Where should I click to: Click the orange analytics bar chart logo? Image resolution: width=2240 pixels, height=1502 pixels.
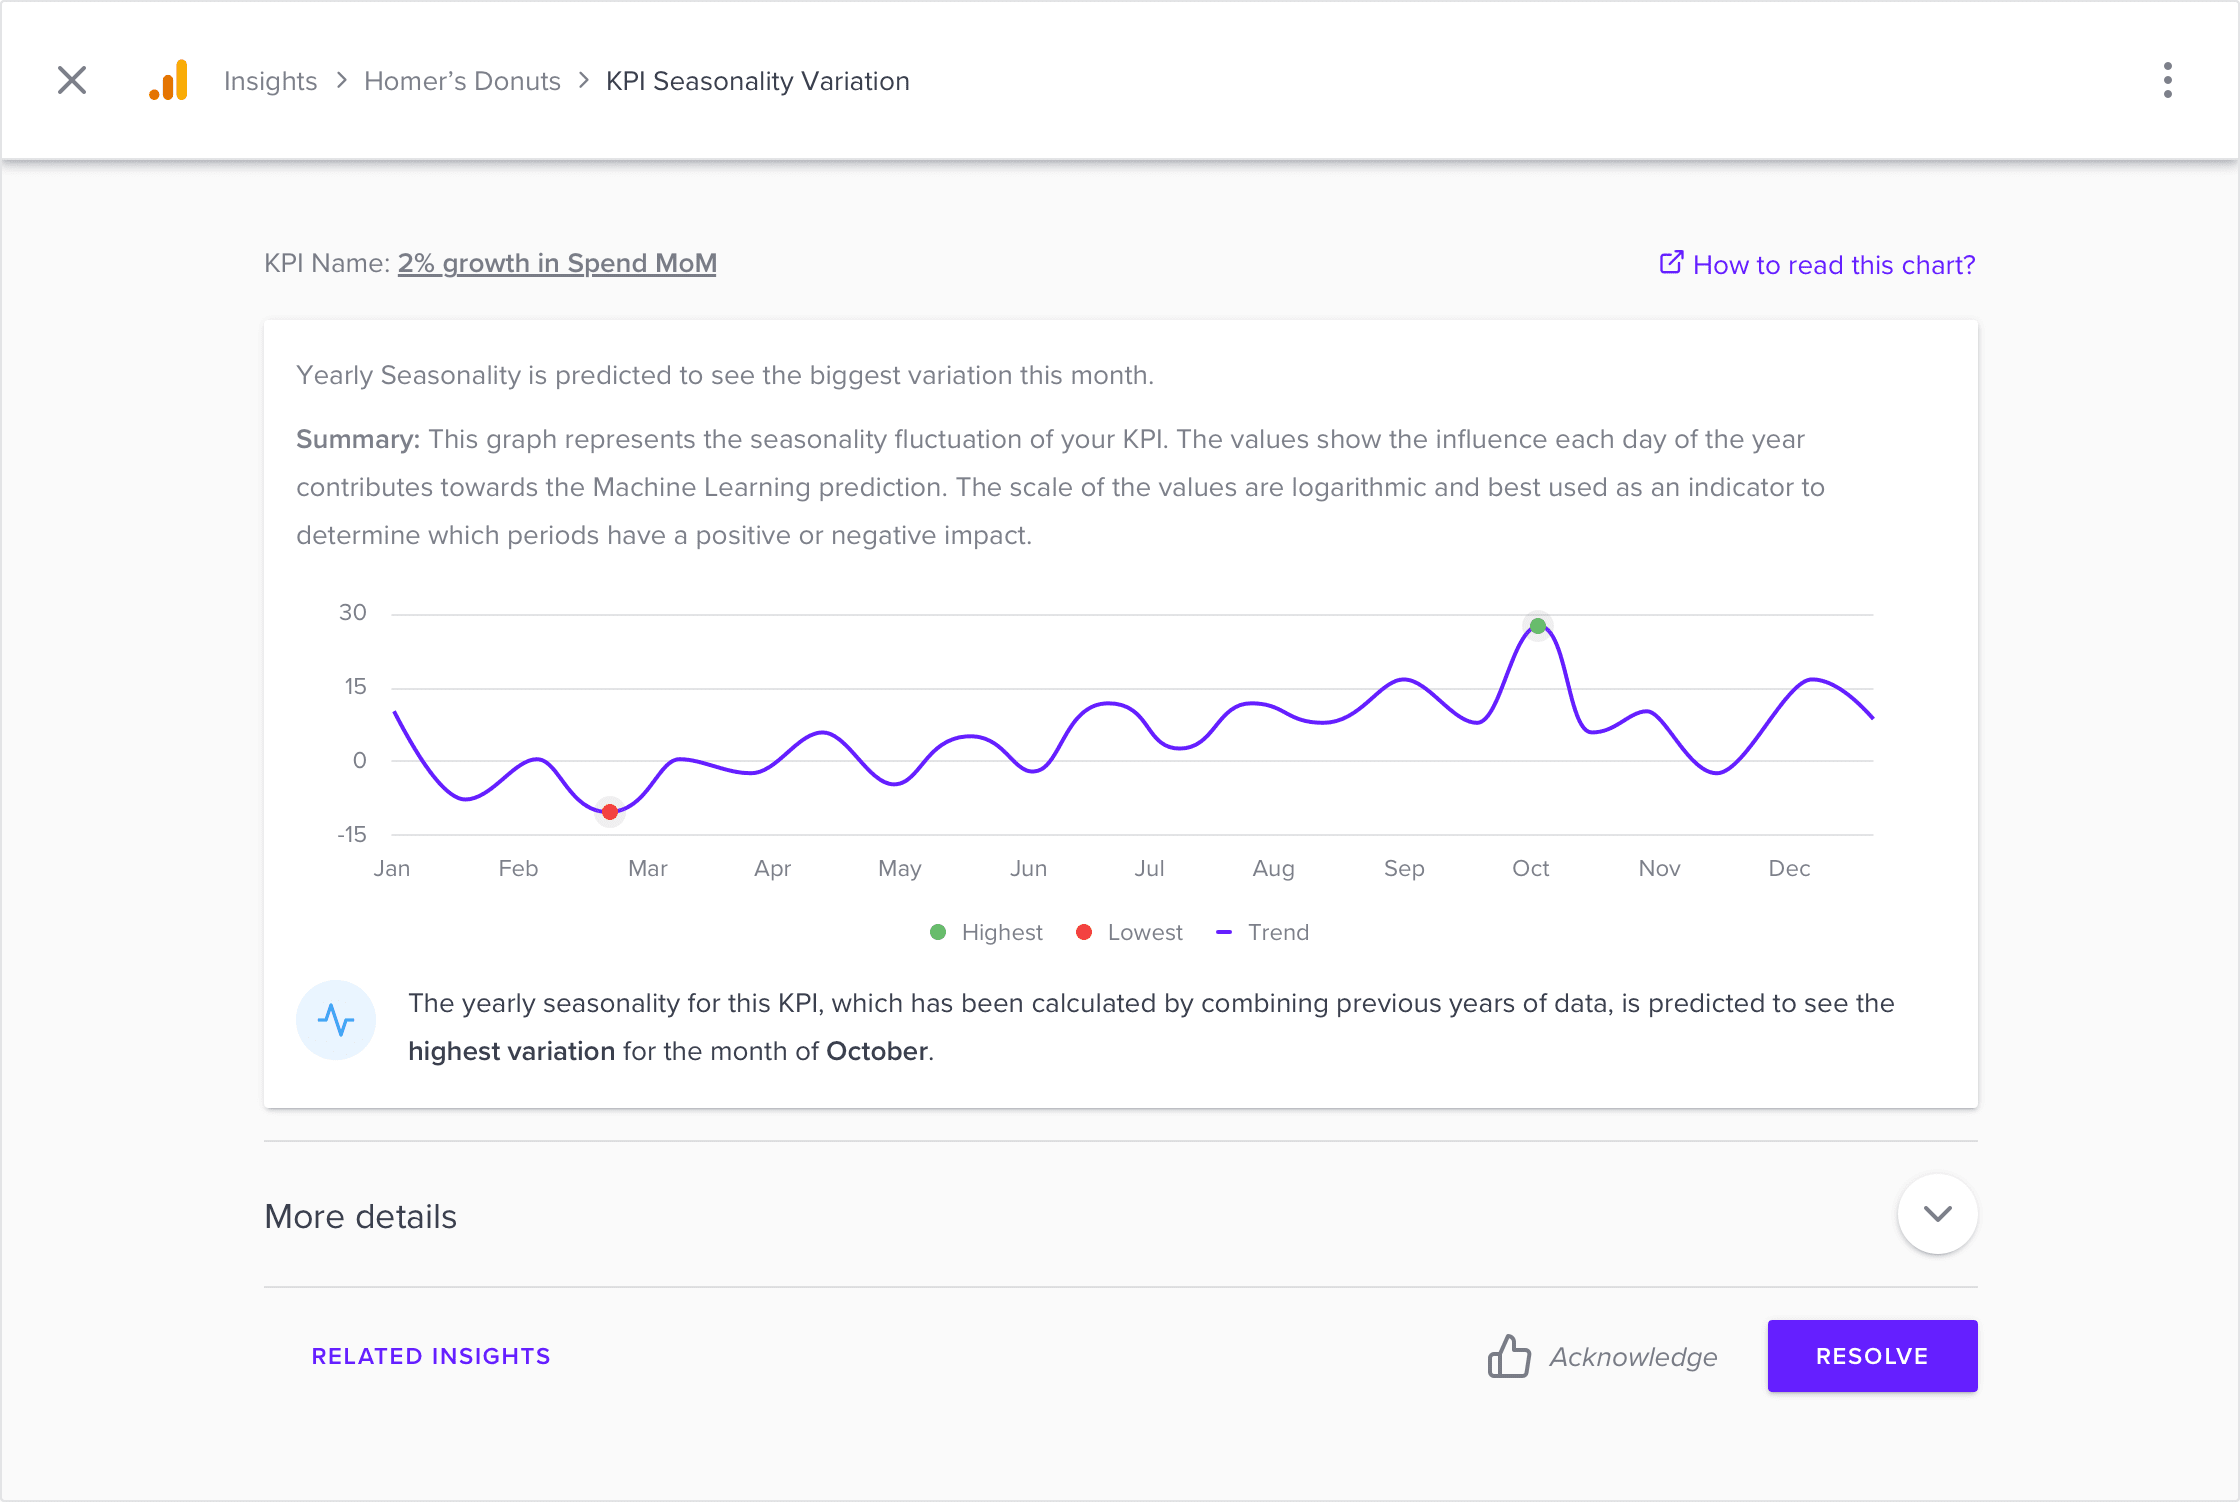point(168,80)
